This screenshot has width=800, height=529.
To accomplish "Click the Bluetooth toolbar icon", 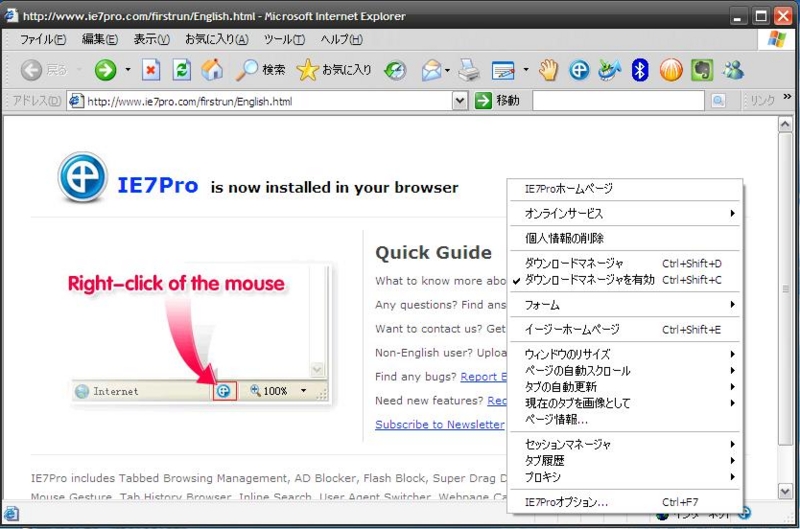I will [640, 70].
